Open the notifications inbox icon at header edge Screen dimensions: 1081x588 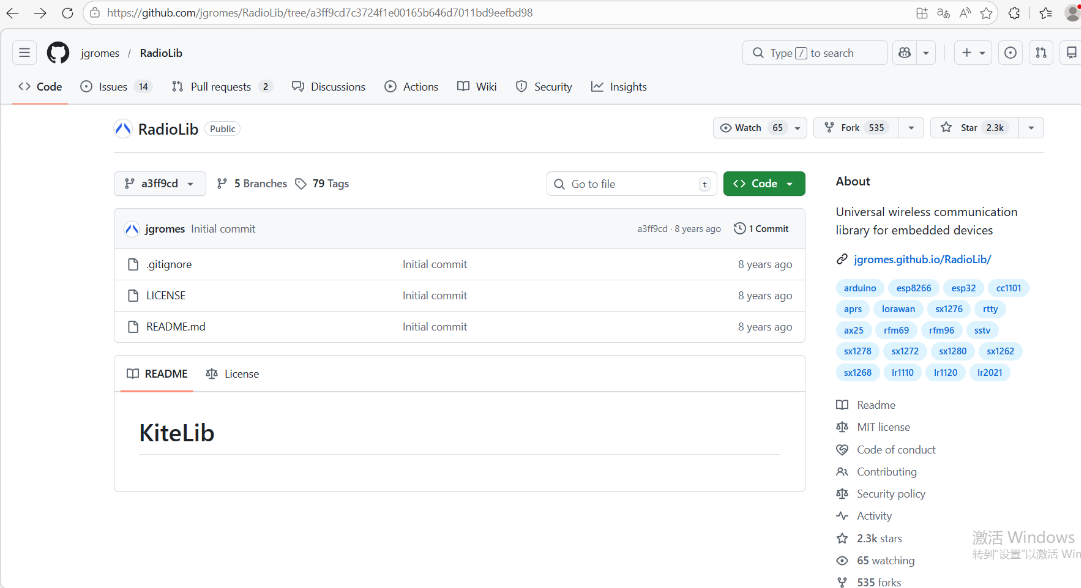[1072, 53]
